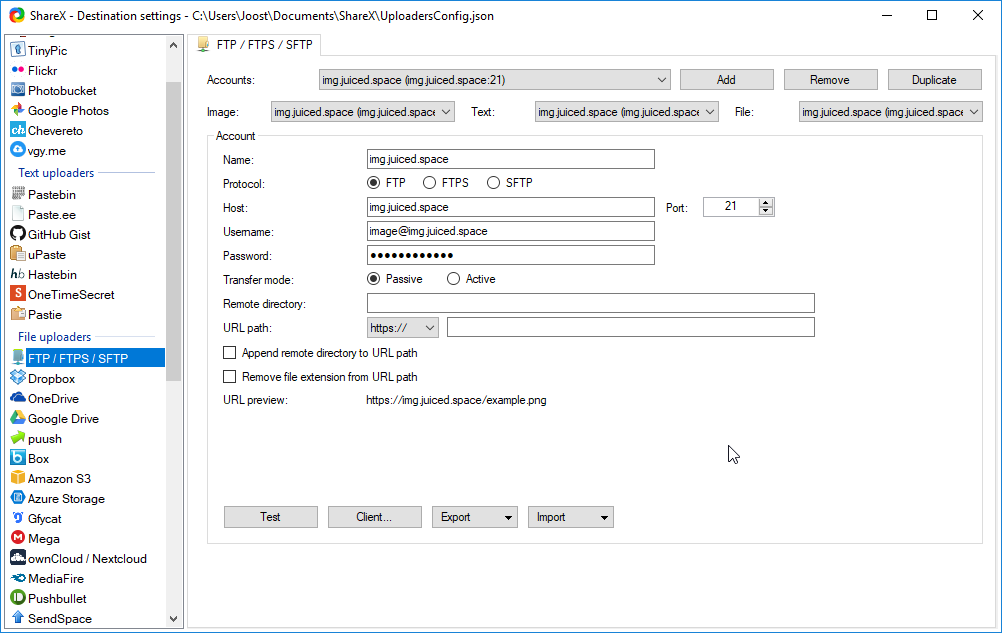Viewport: 1002px width, 633px height.
Task: Open the OneTimeSecret uploader icon
Action: coord(18,294)
